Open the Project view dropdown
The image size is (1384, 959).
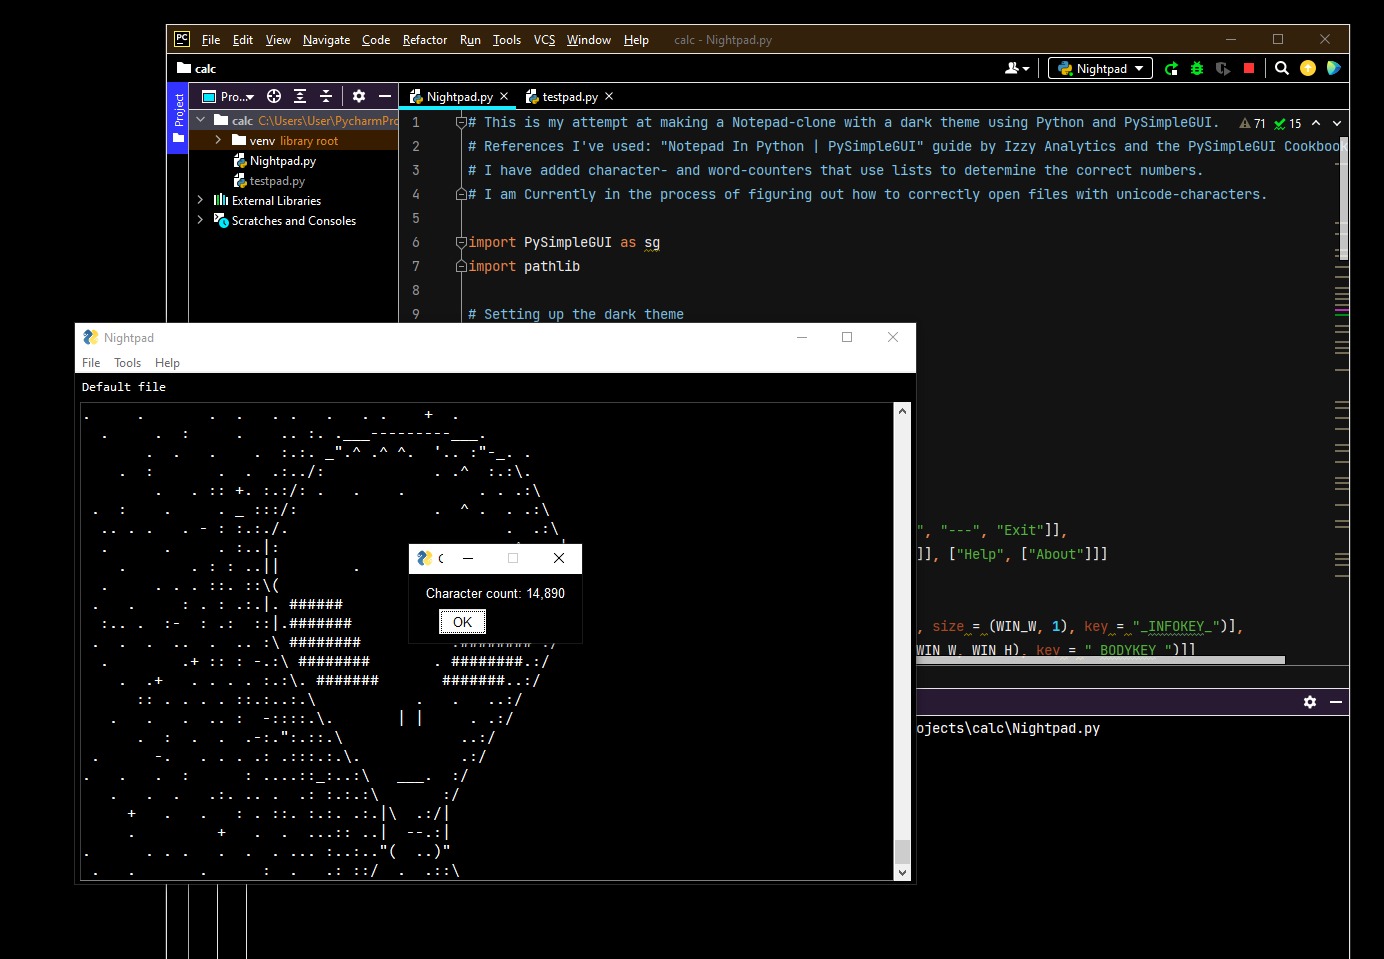tap(228, 97)
